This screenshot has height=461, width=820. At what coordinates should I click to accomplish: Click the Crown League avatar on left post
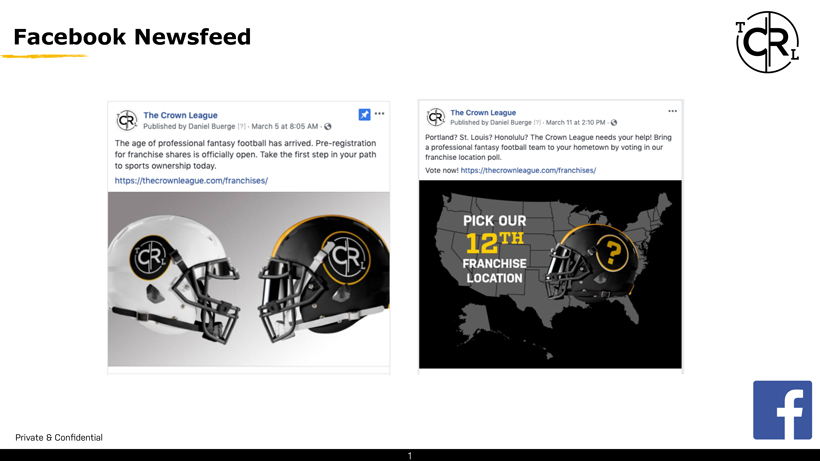click(x=127, y=120)
